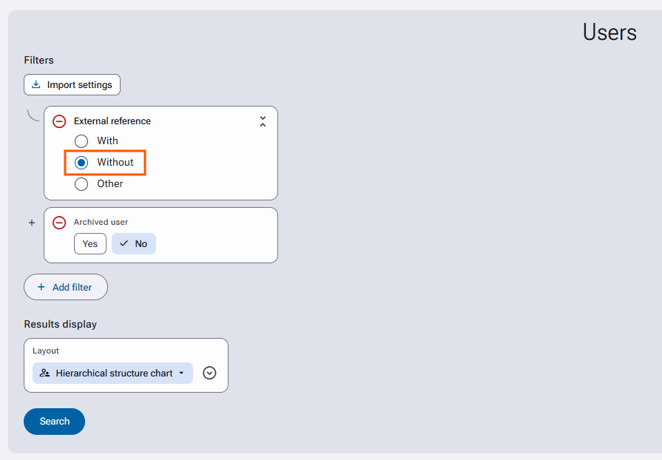Open Import settings
The width and height of the screenshot is (662, 460).
click(x=72, y=85)
